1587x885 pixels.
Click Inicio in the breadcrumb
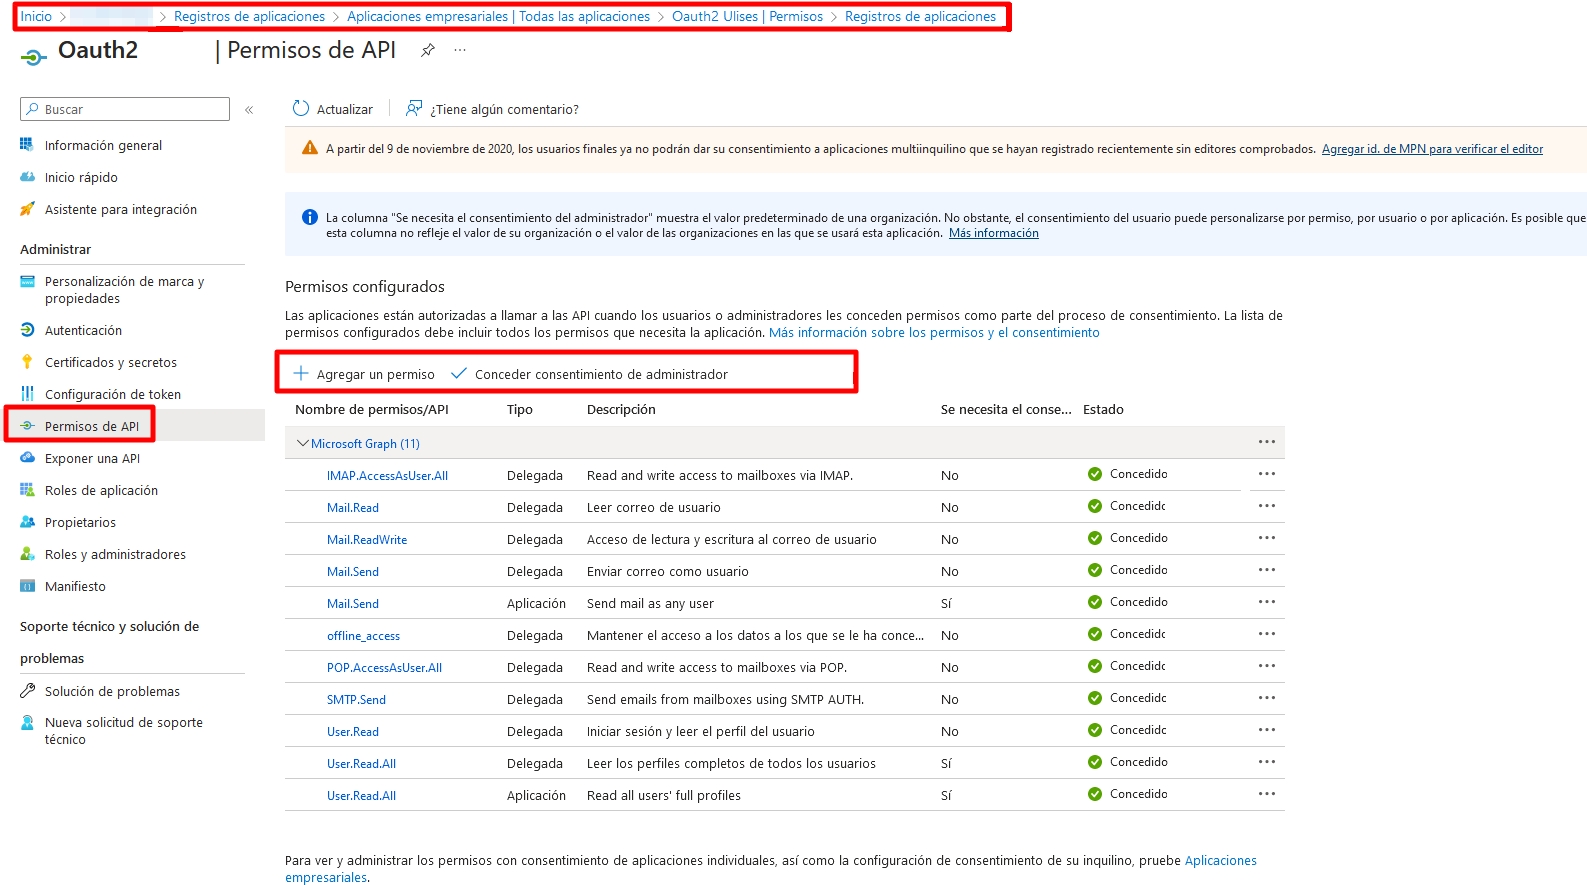[36, 17]
